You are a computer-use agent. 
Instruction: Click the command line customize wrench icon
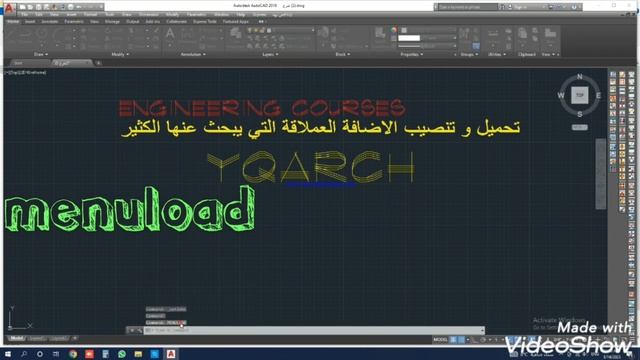point(139,330)
